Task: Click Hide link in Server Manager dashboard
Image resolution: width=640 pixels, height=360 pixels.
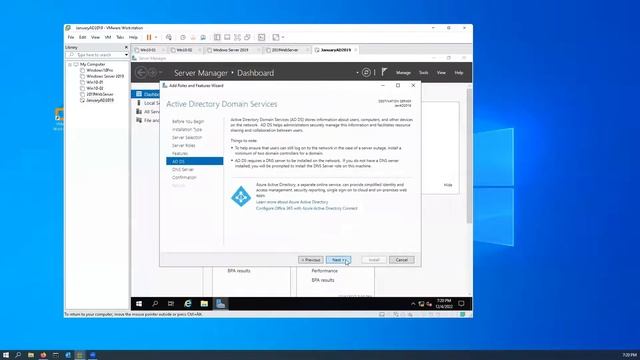Action: pyautogui.click(x=448, y=185)
